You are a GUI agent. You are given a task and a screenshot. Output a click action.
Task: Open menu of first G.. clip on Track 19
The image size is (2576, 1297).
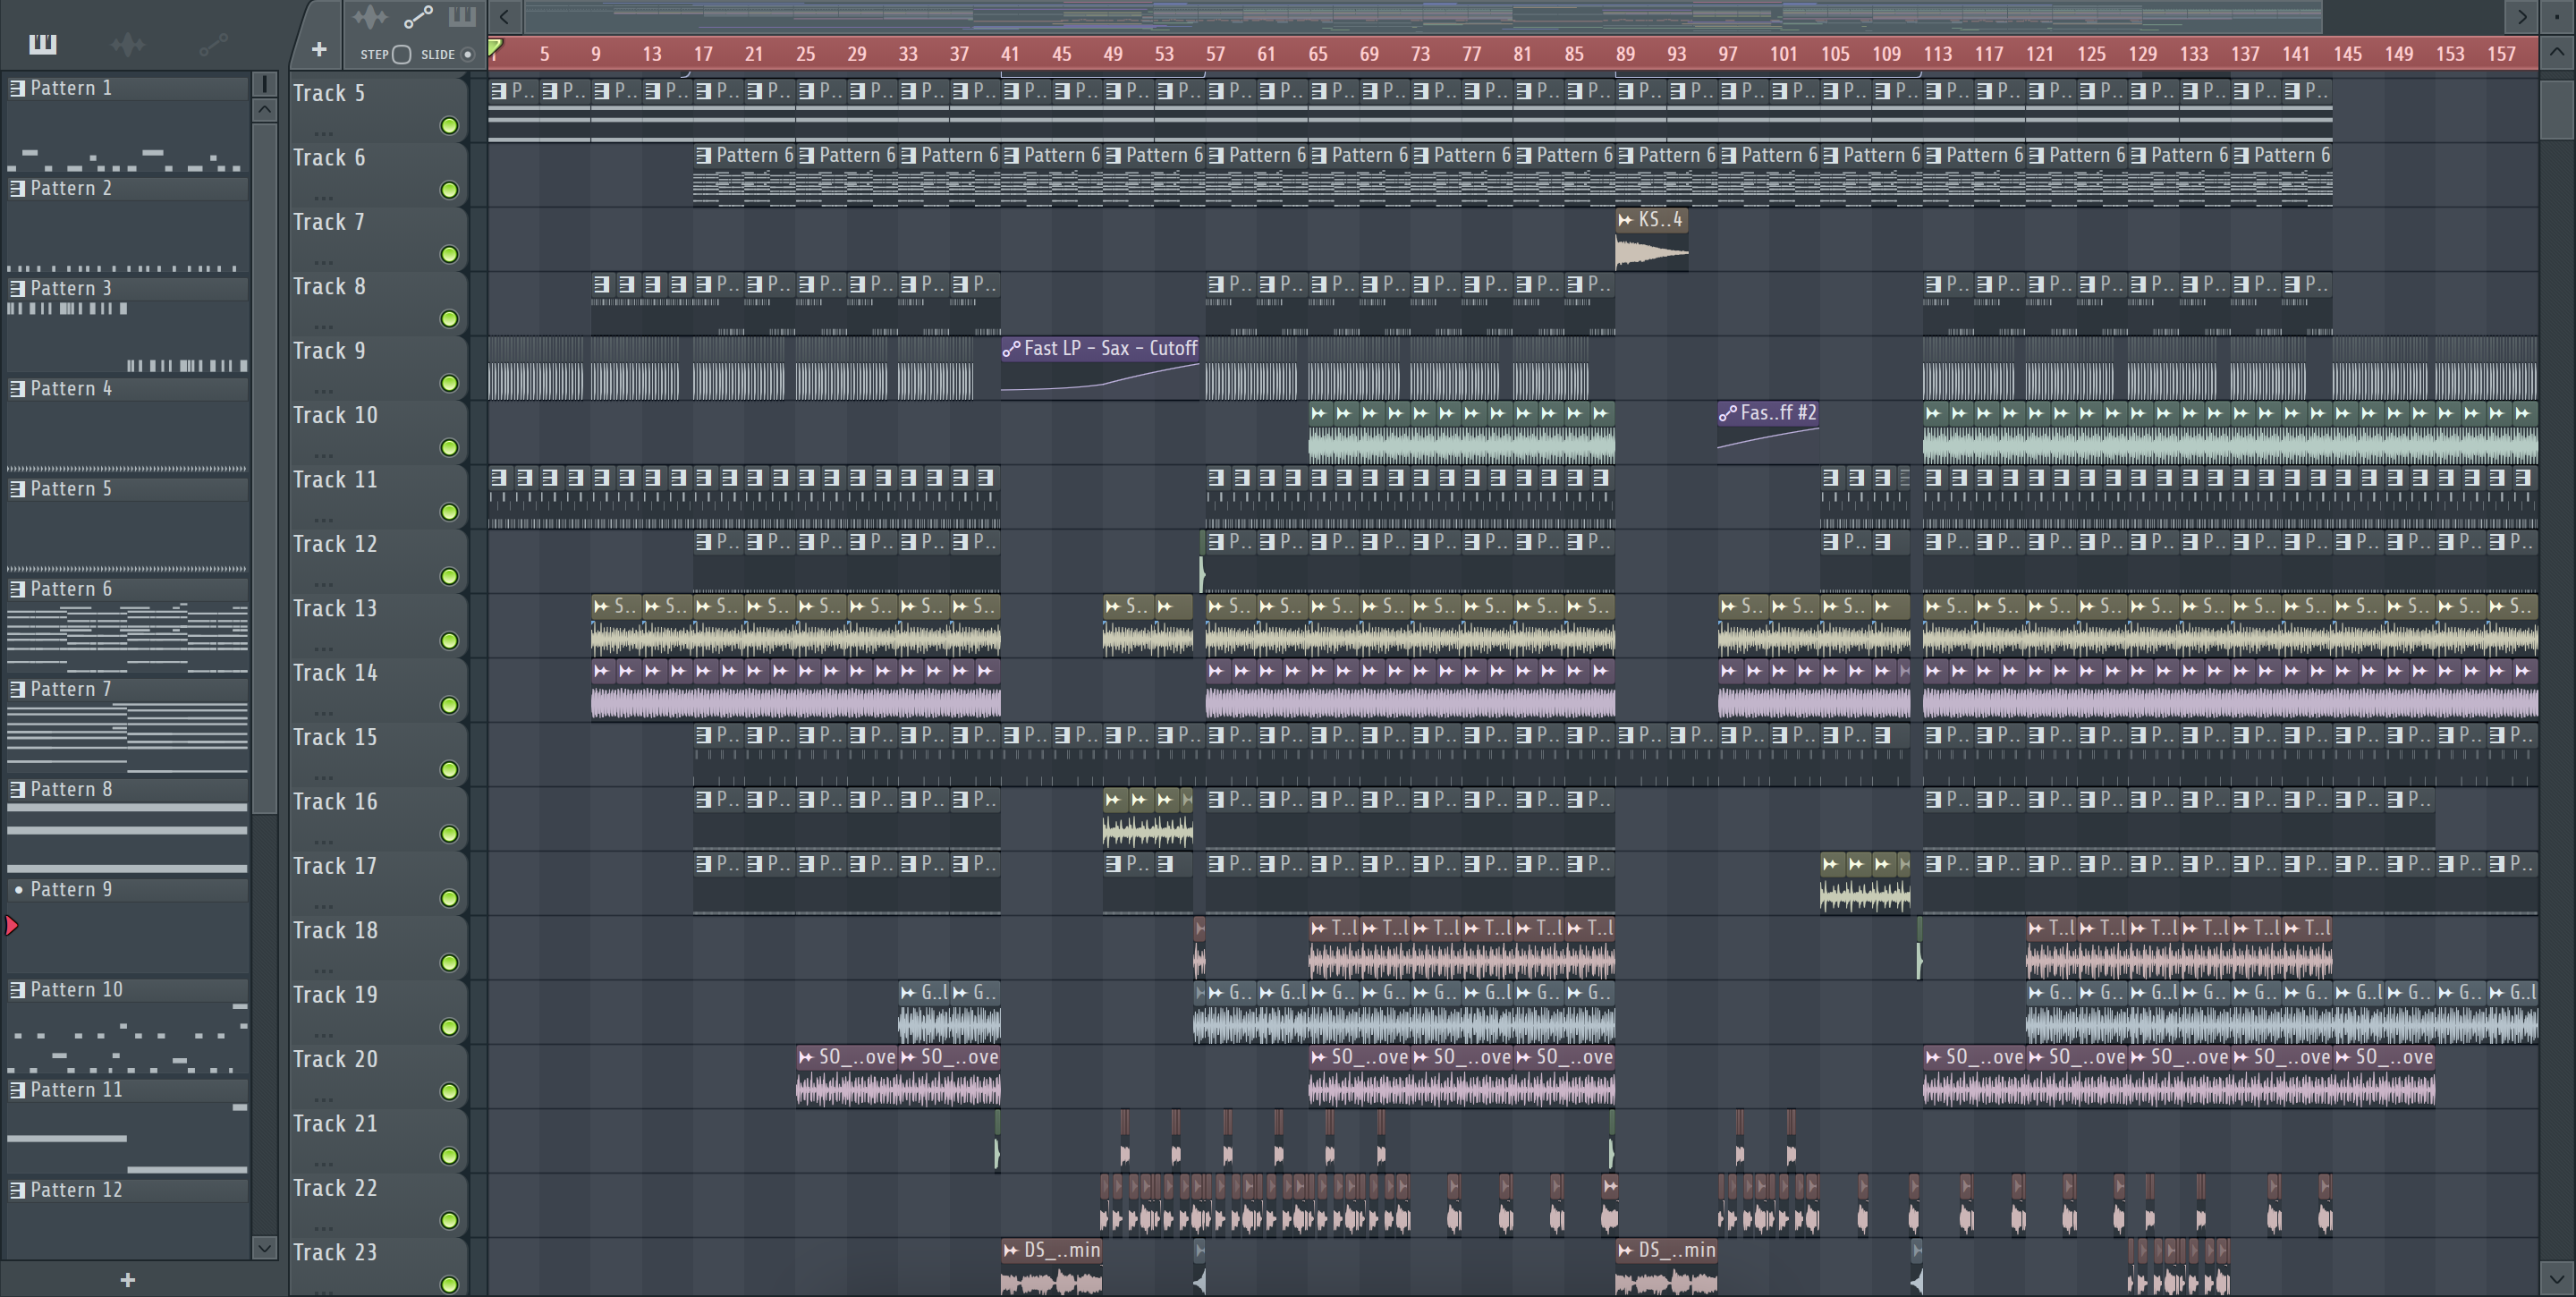point(907,993)
